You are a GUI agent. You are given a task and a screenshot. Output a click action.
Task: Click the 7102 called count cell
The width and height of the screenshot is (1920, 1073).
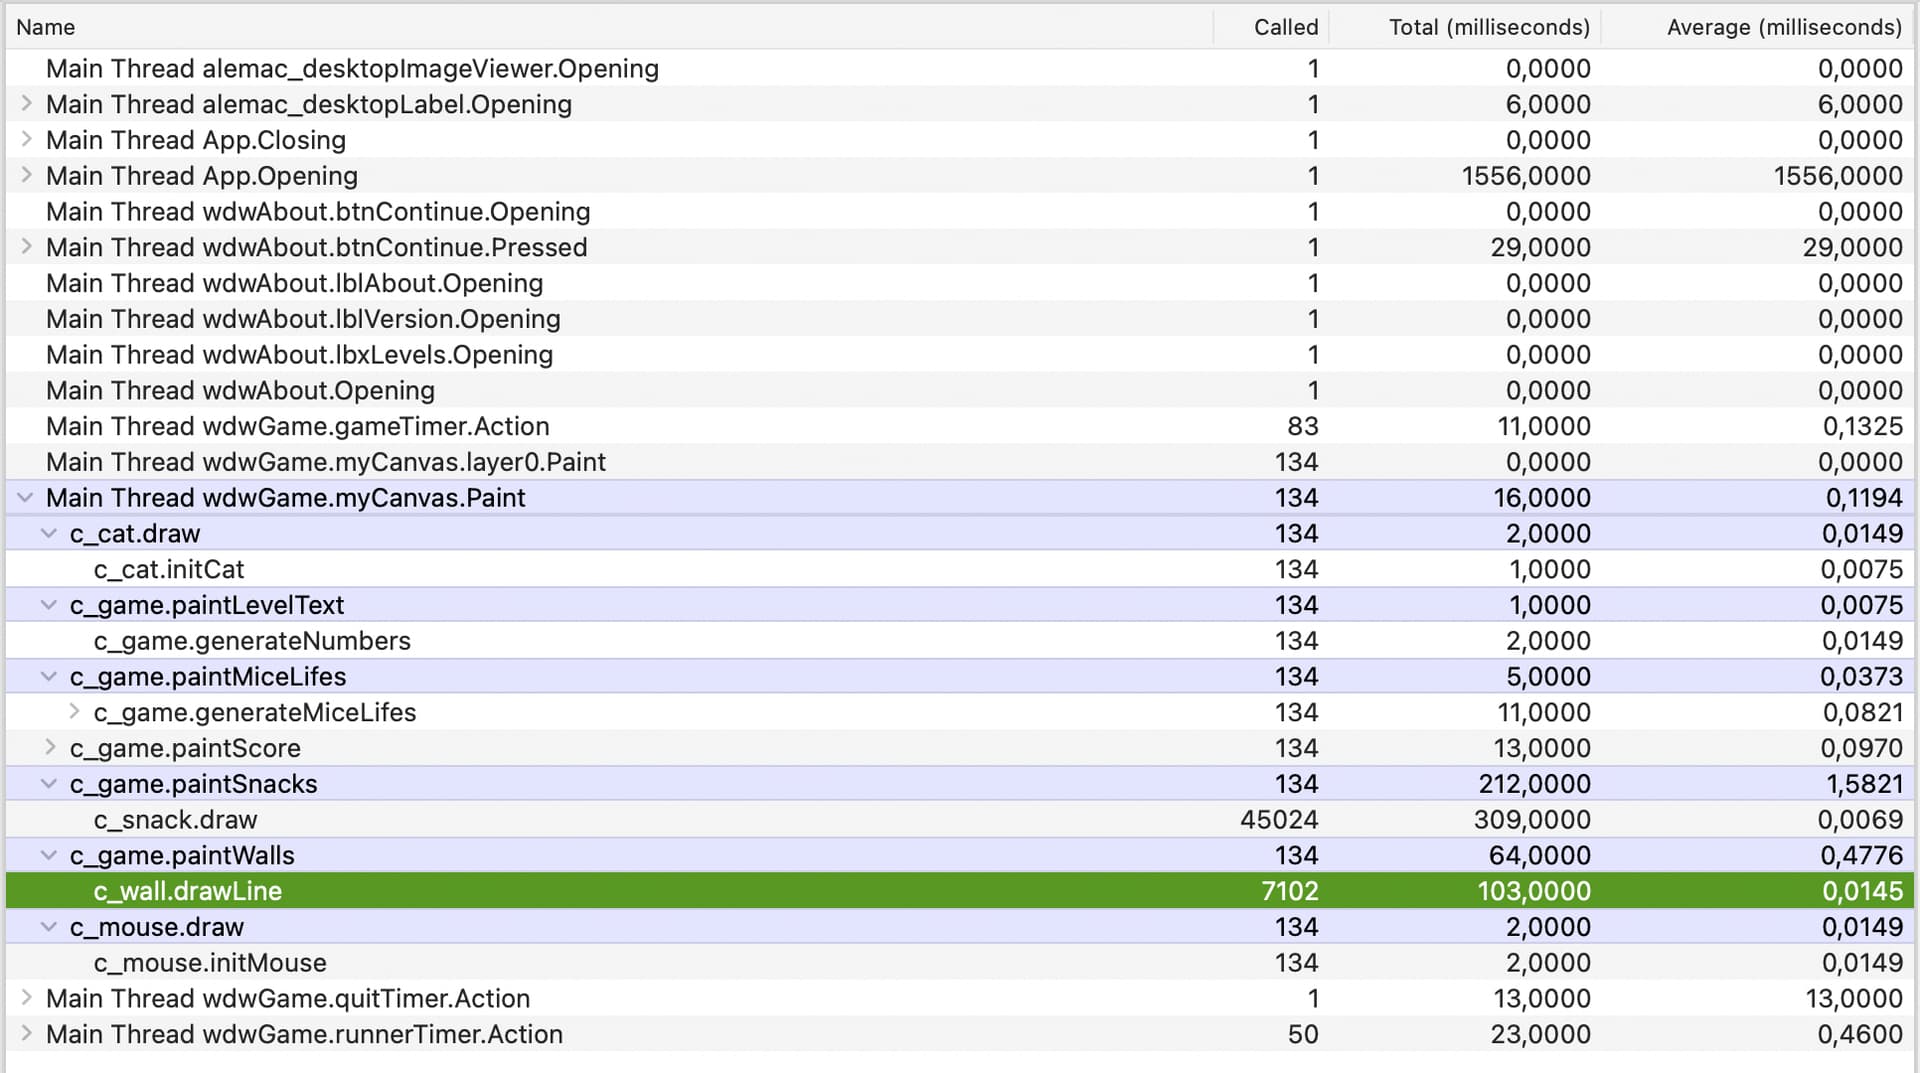pyautogui.click(x=1290, y=891)
